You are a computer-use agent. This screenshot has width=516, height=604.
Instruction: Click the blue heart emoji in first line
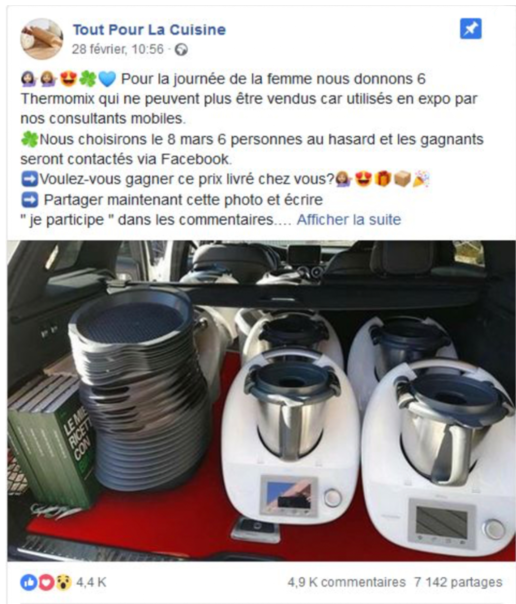[107, 79]
